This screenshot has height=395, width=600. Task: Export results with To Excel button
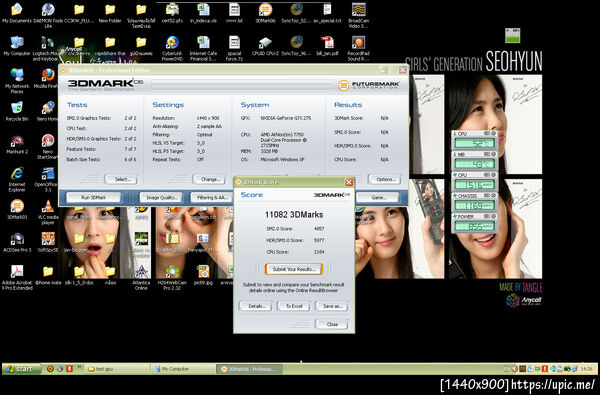294,306
